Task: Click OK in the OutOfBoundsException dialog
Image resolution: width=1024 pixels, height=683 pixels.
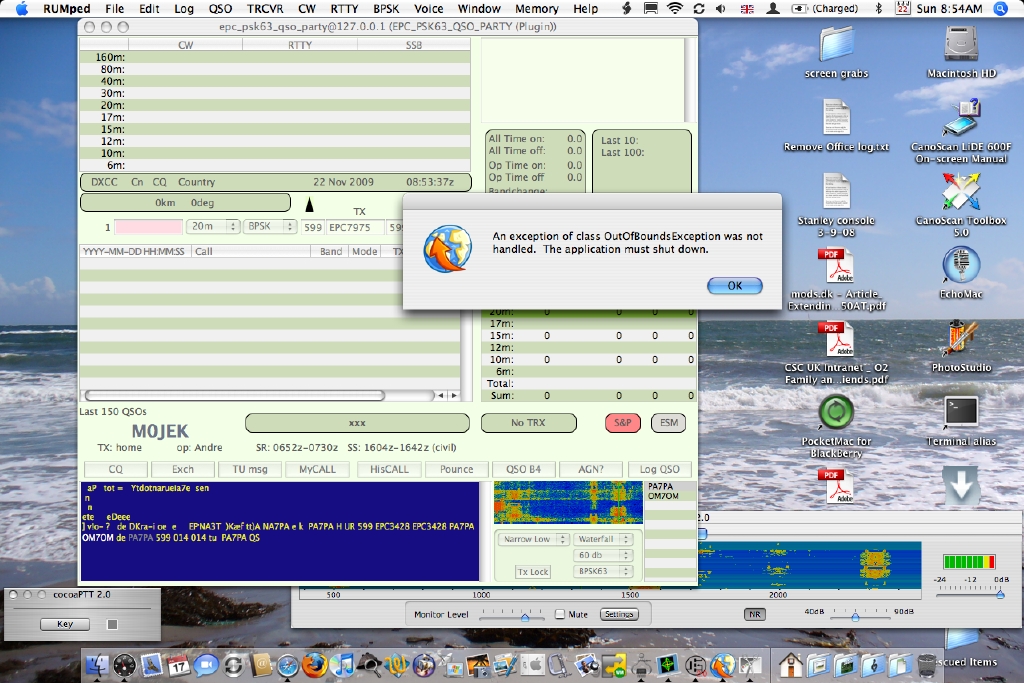Action: point(734,286)
